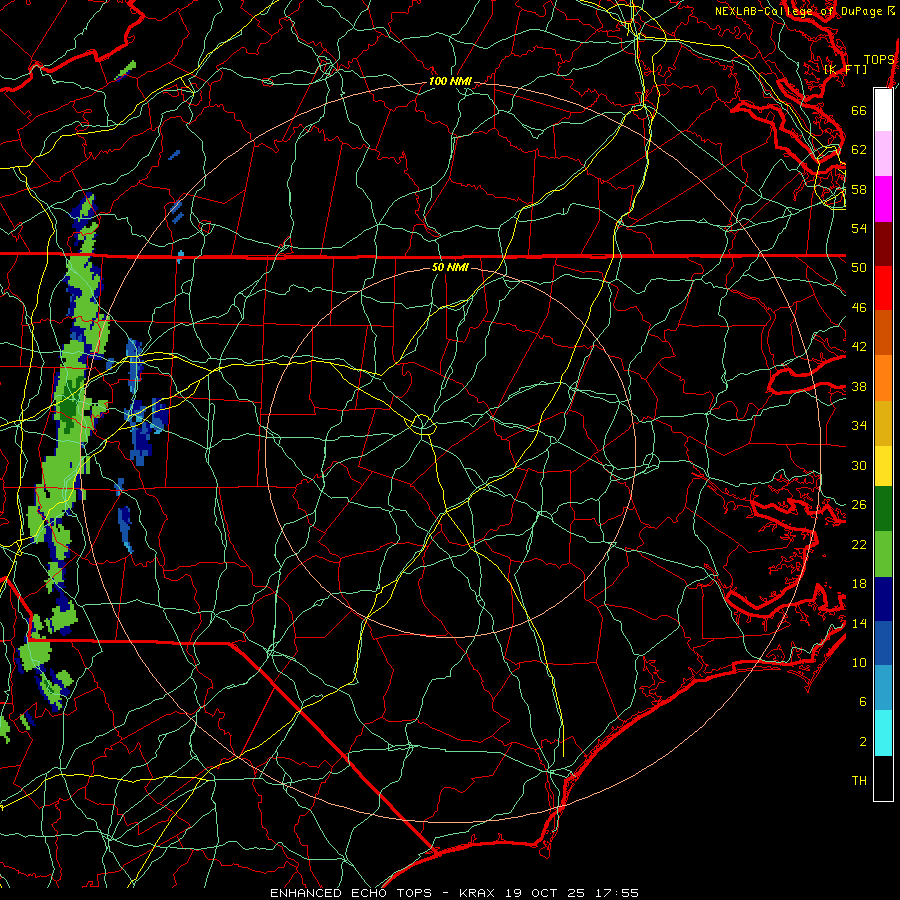Click the navy blue legend swatch
Screen dimensions: 900x900
pyautogui.click(x=883, y=599)
